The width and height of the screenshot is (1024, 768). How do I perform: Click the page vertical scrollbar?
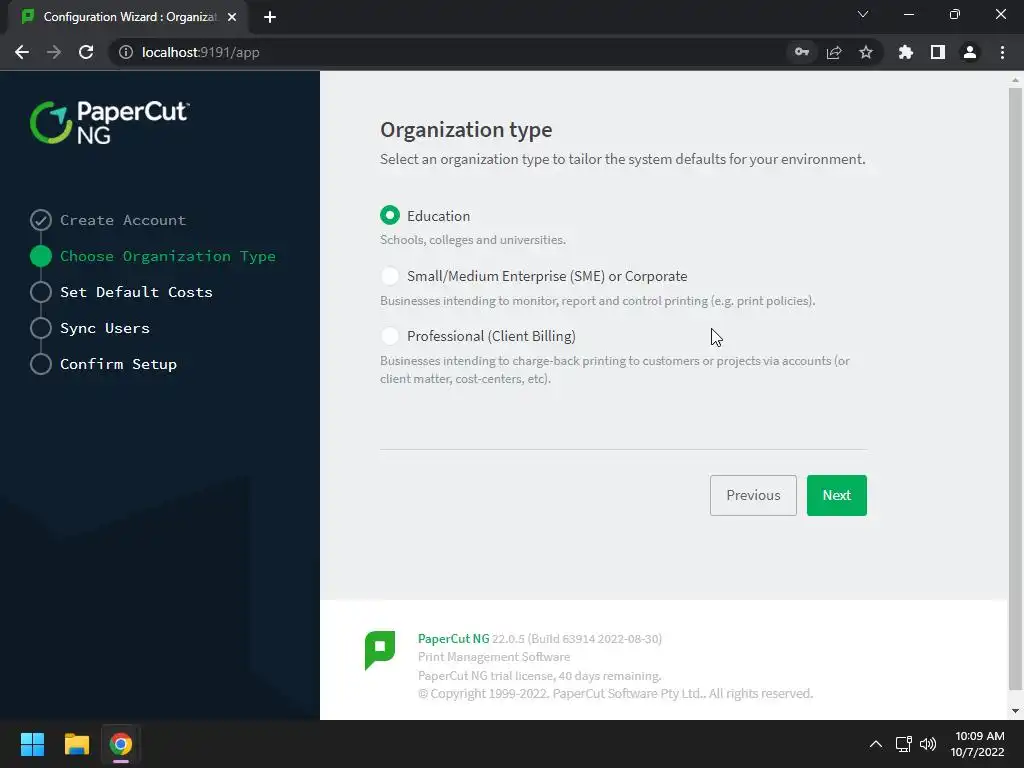[x=1015, y=388]
